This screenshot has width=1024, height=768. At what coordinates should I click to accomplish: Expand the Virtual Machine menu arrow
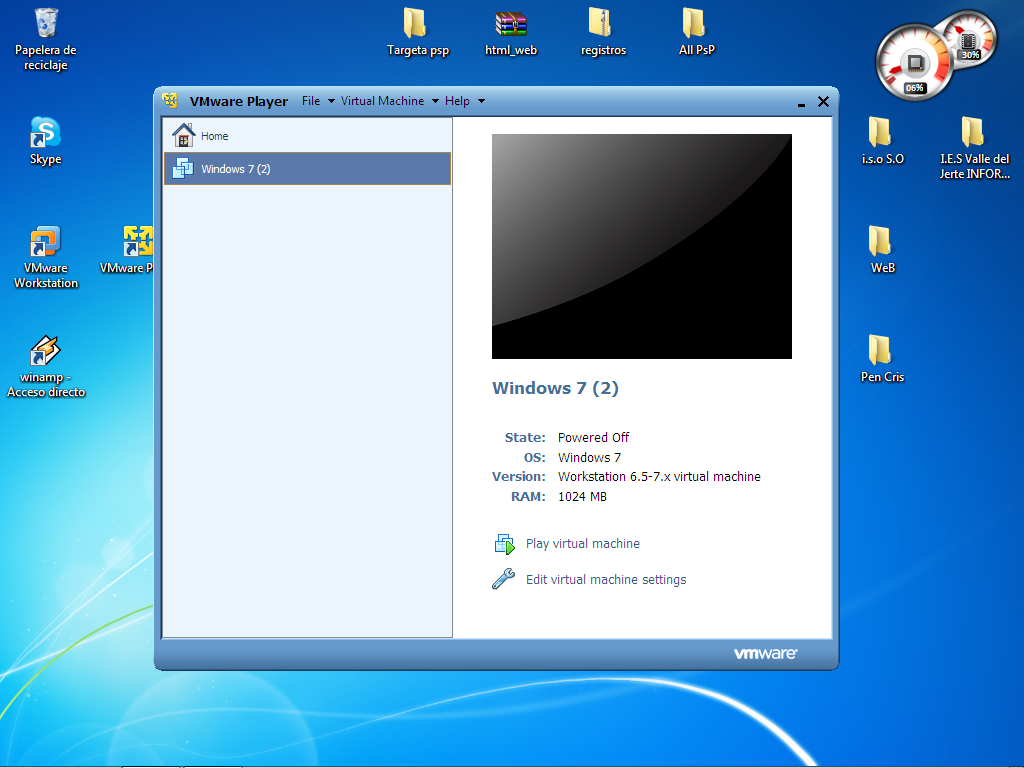(435, 101)
